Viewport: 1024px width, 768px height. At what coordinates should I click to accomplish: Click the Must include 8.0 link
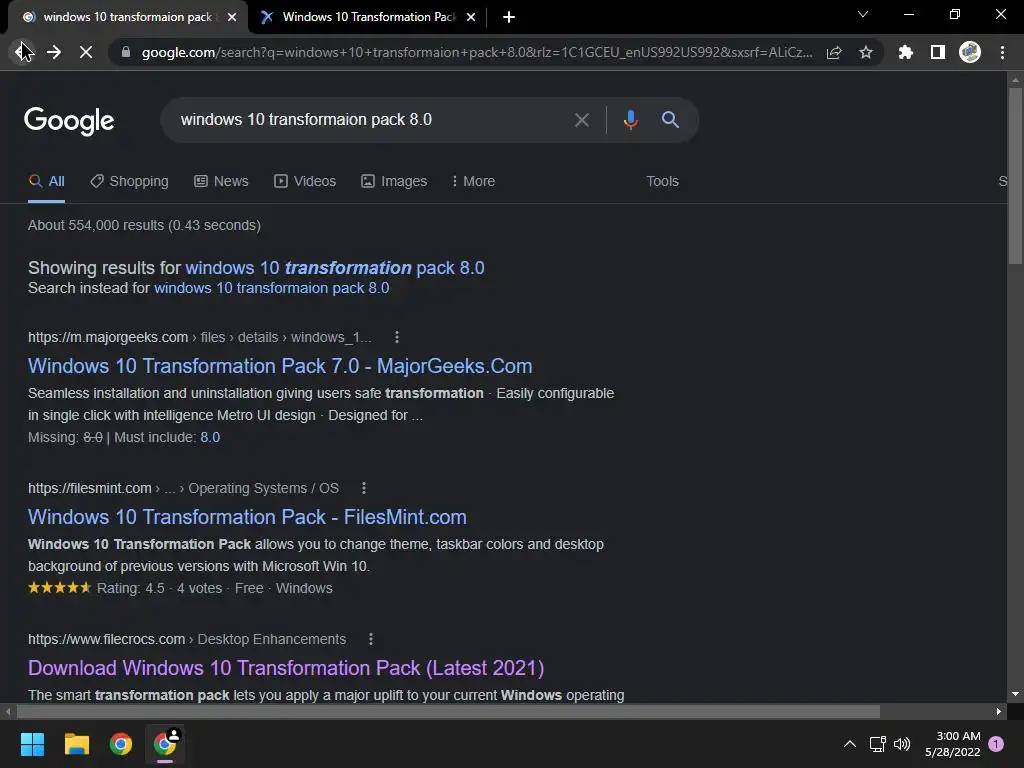210,437
